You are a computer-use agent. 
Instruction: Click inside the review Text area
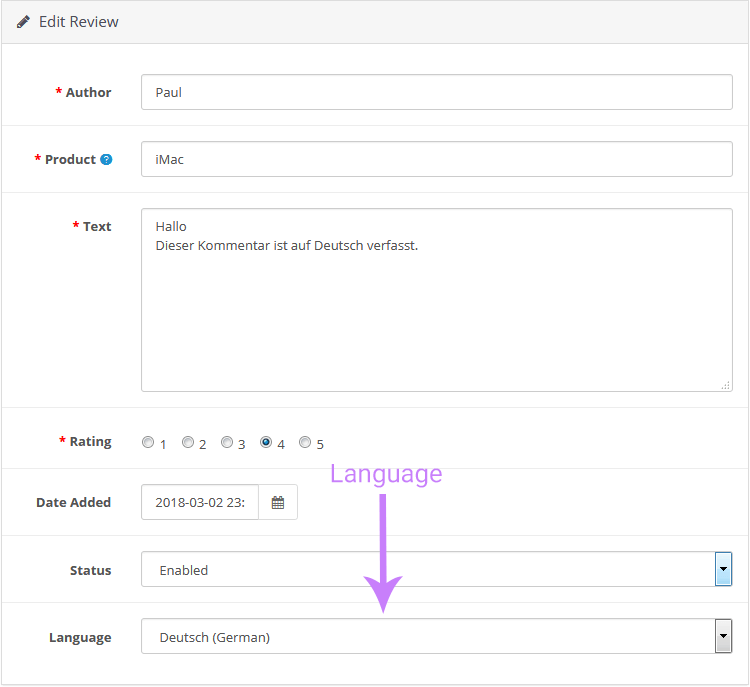click(437, 300)
